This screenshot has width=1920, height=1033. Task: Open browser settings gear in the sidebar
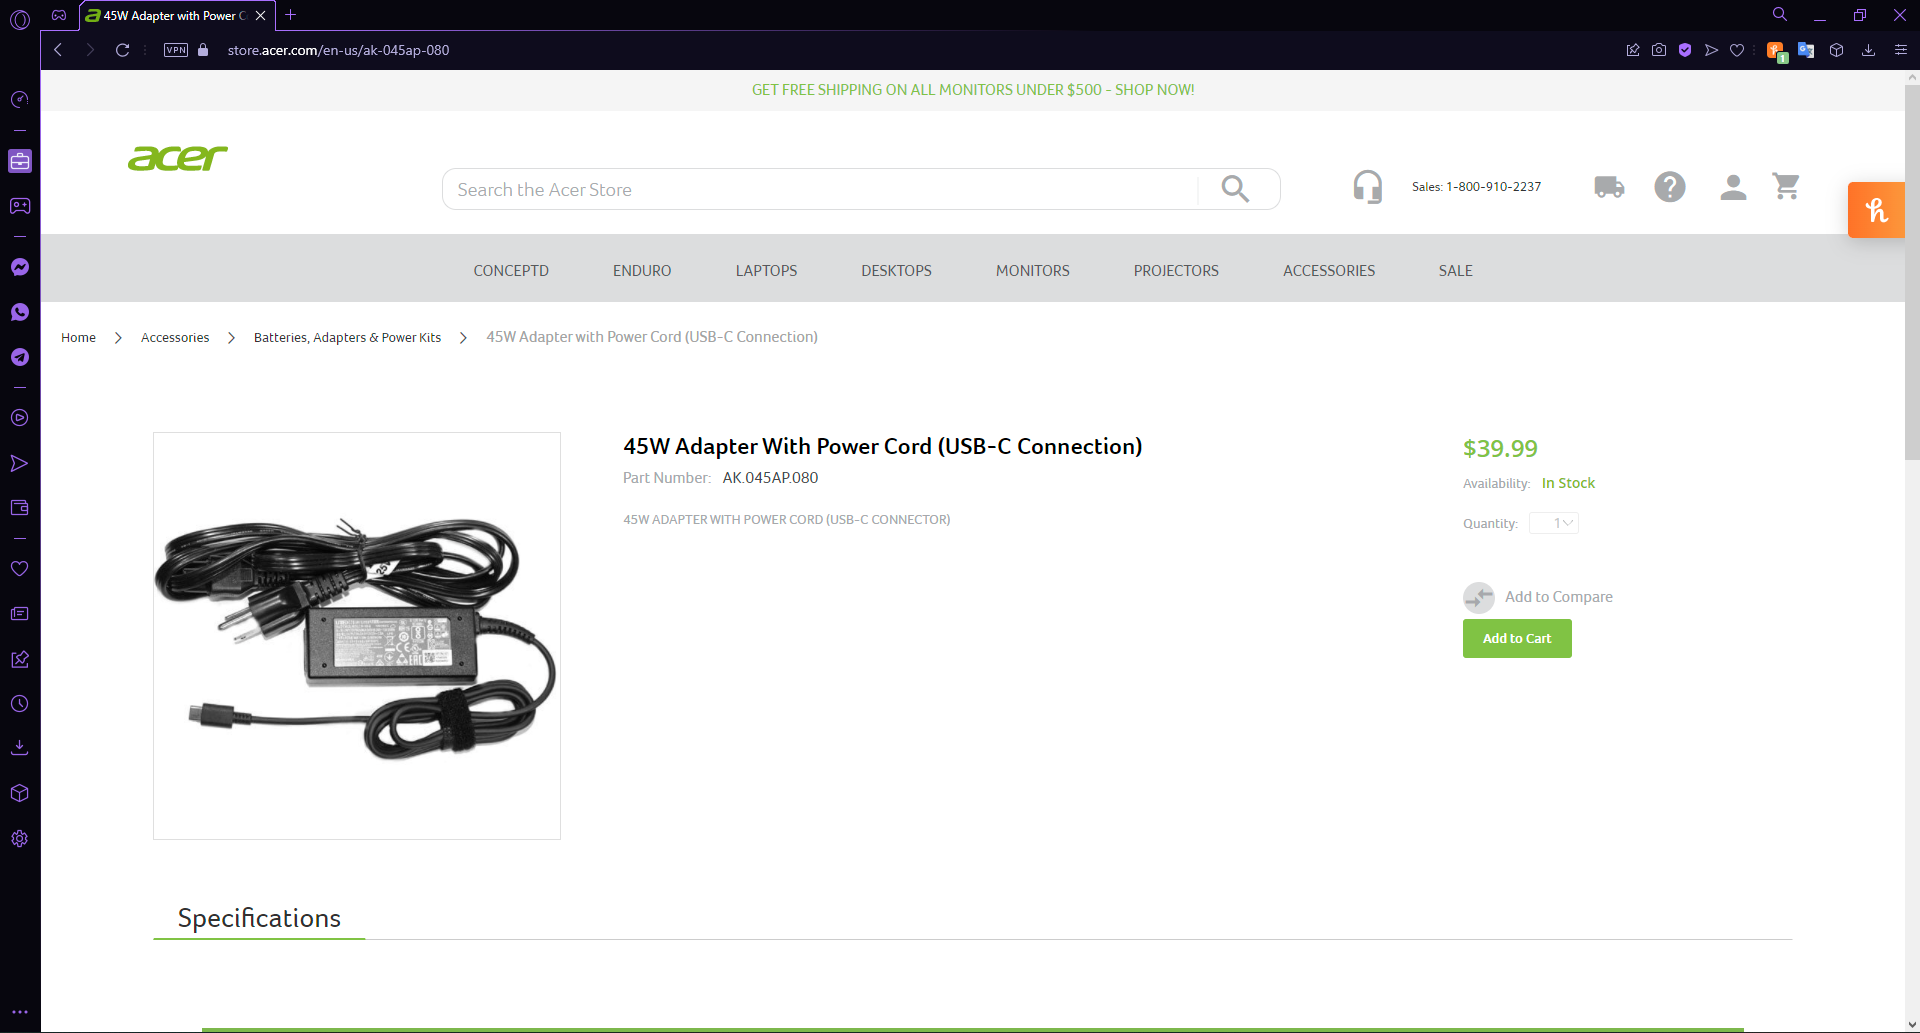pyautogui.click(x=20, y=839)
